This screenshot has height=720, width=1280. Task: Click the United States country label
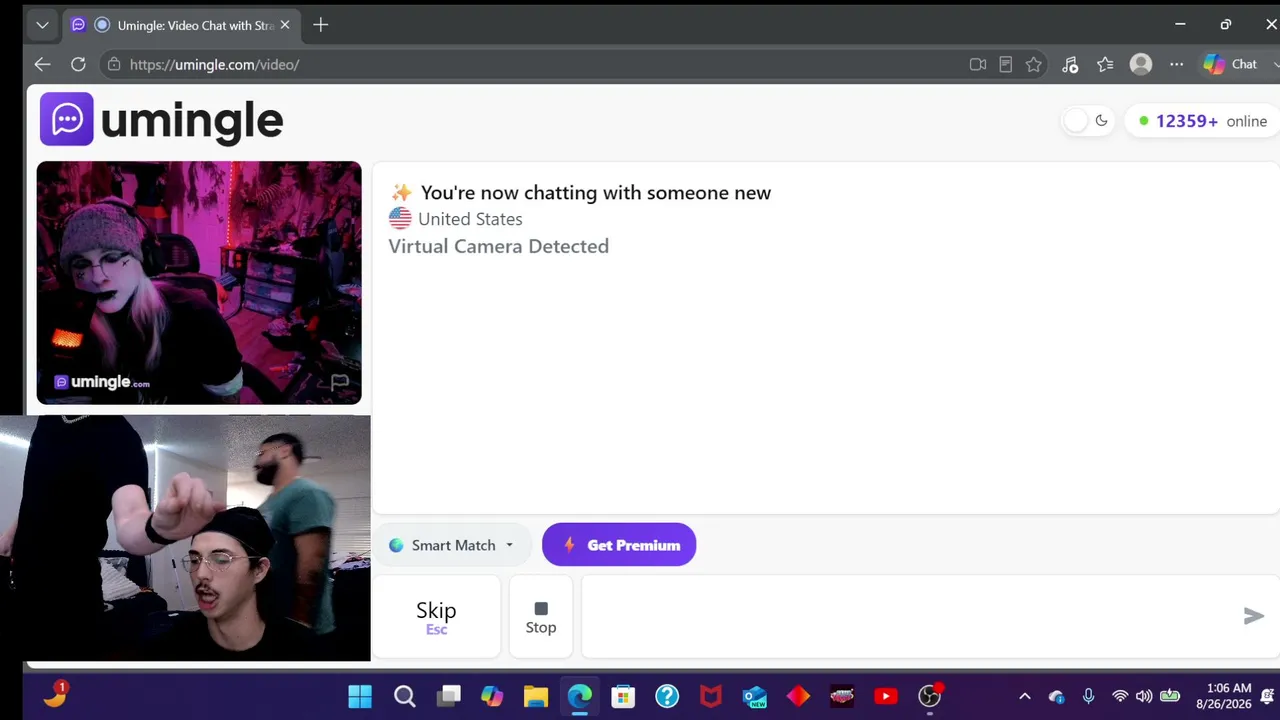tap(470, 219)
